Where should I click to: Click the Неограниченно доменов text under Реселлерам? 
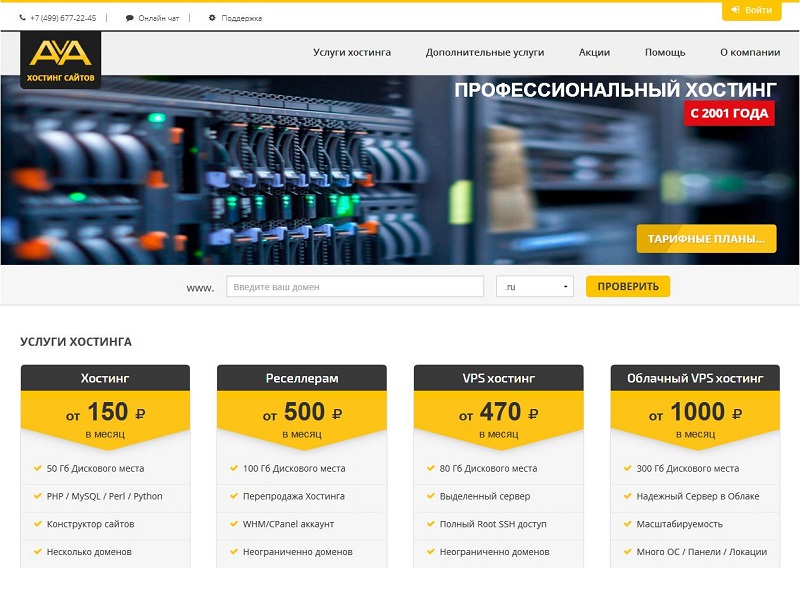[297, 552]
